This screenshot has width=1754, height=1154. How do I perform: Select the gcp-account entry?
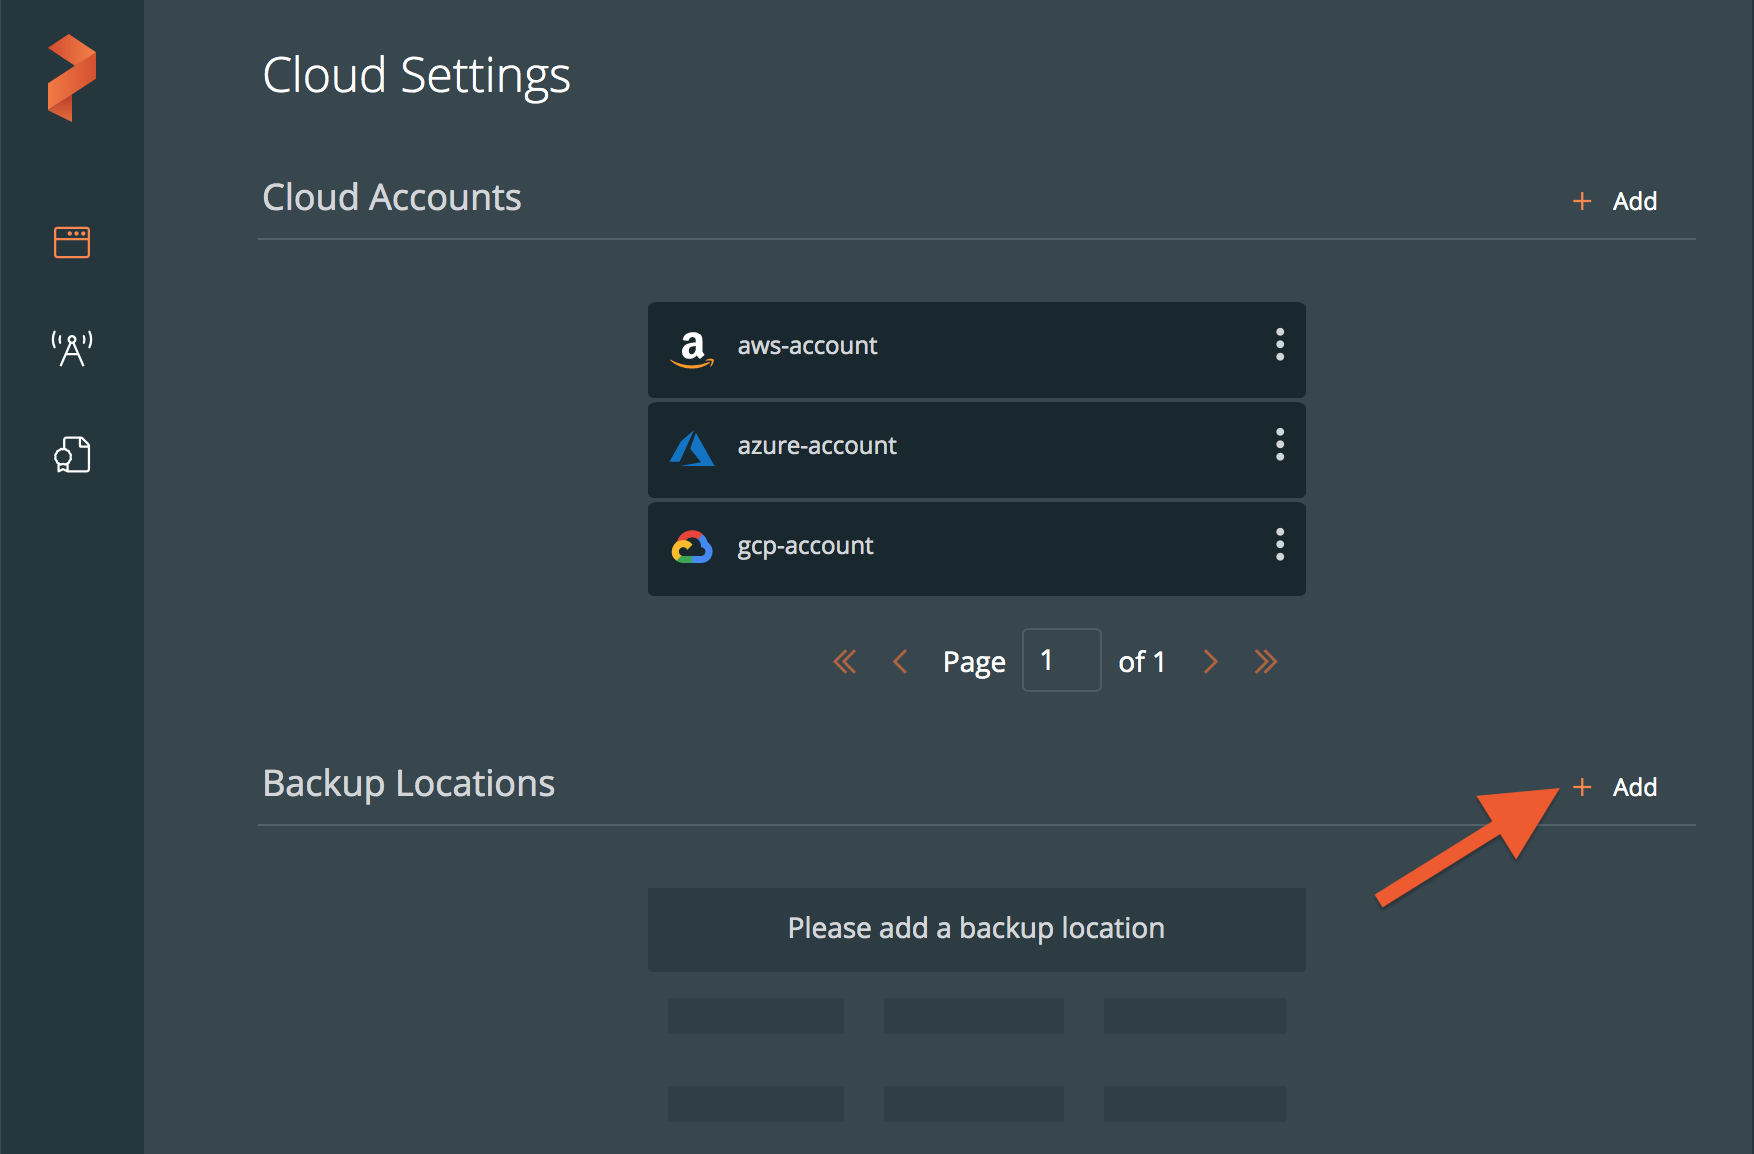tap(805, 546)
